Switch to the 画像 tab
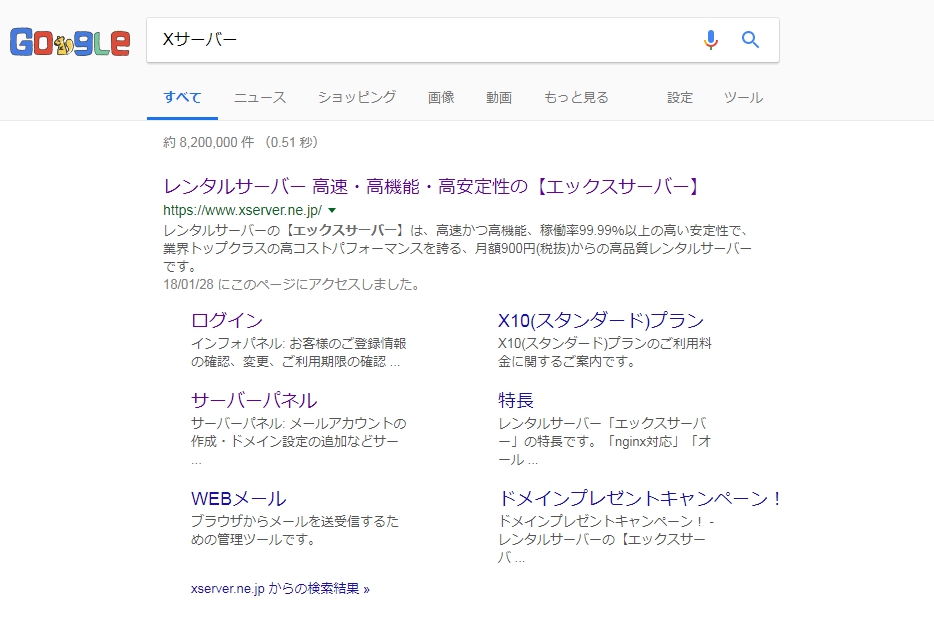The width and height of the screenshot is (934, 617). [441, 97]
